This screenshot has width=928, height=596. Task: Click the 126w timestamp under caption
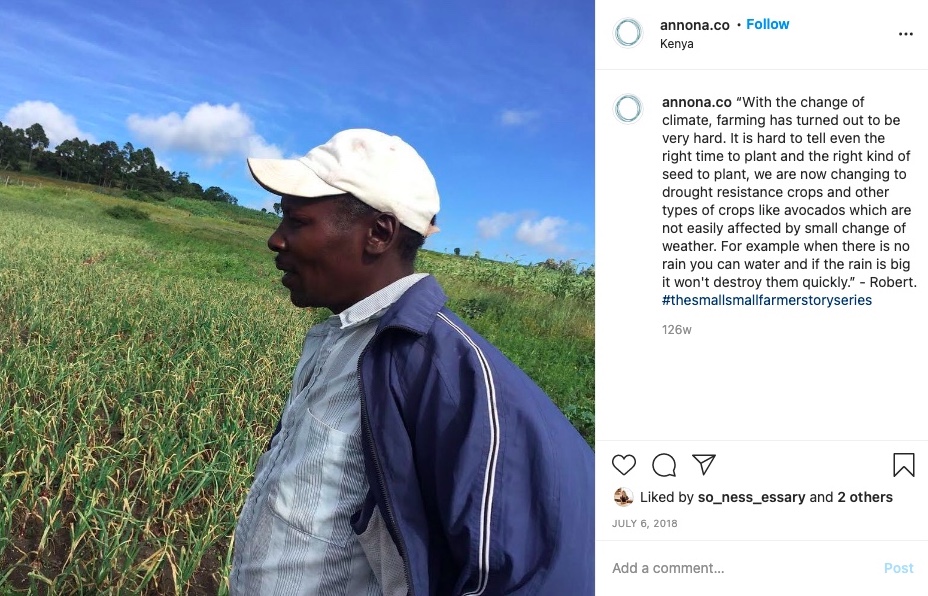676,330
